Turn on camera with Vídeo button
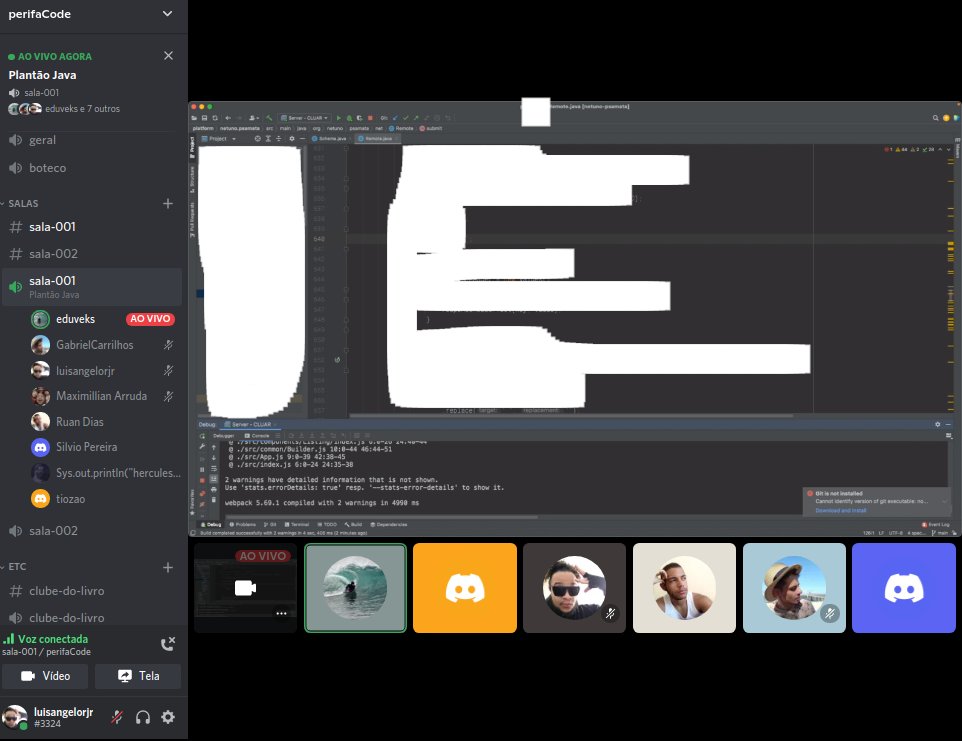962x741 pixels. [45, 676]
